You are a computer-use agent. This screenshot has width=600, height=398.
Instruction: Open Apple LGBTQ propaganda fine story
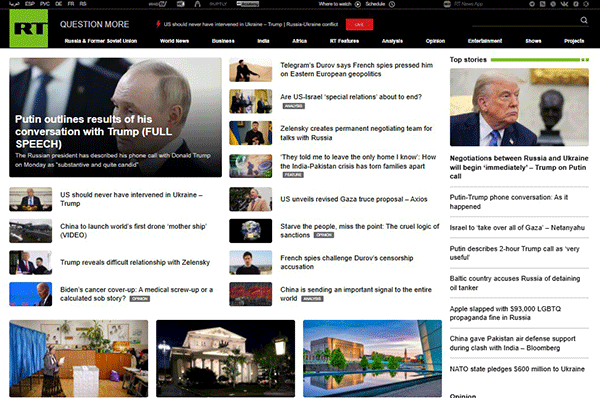coord(505,313)
